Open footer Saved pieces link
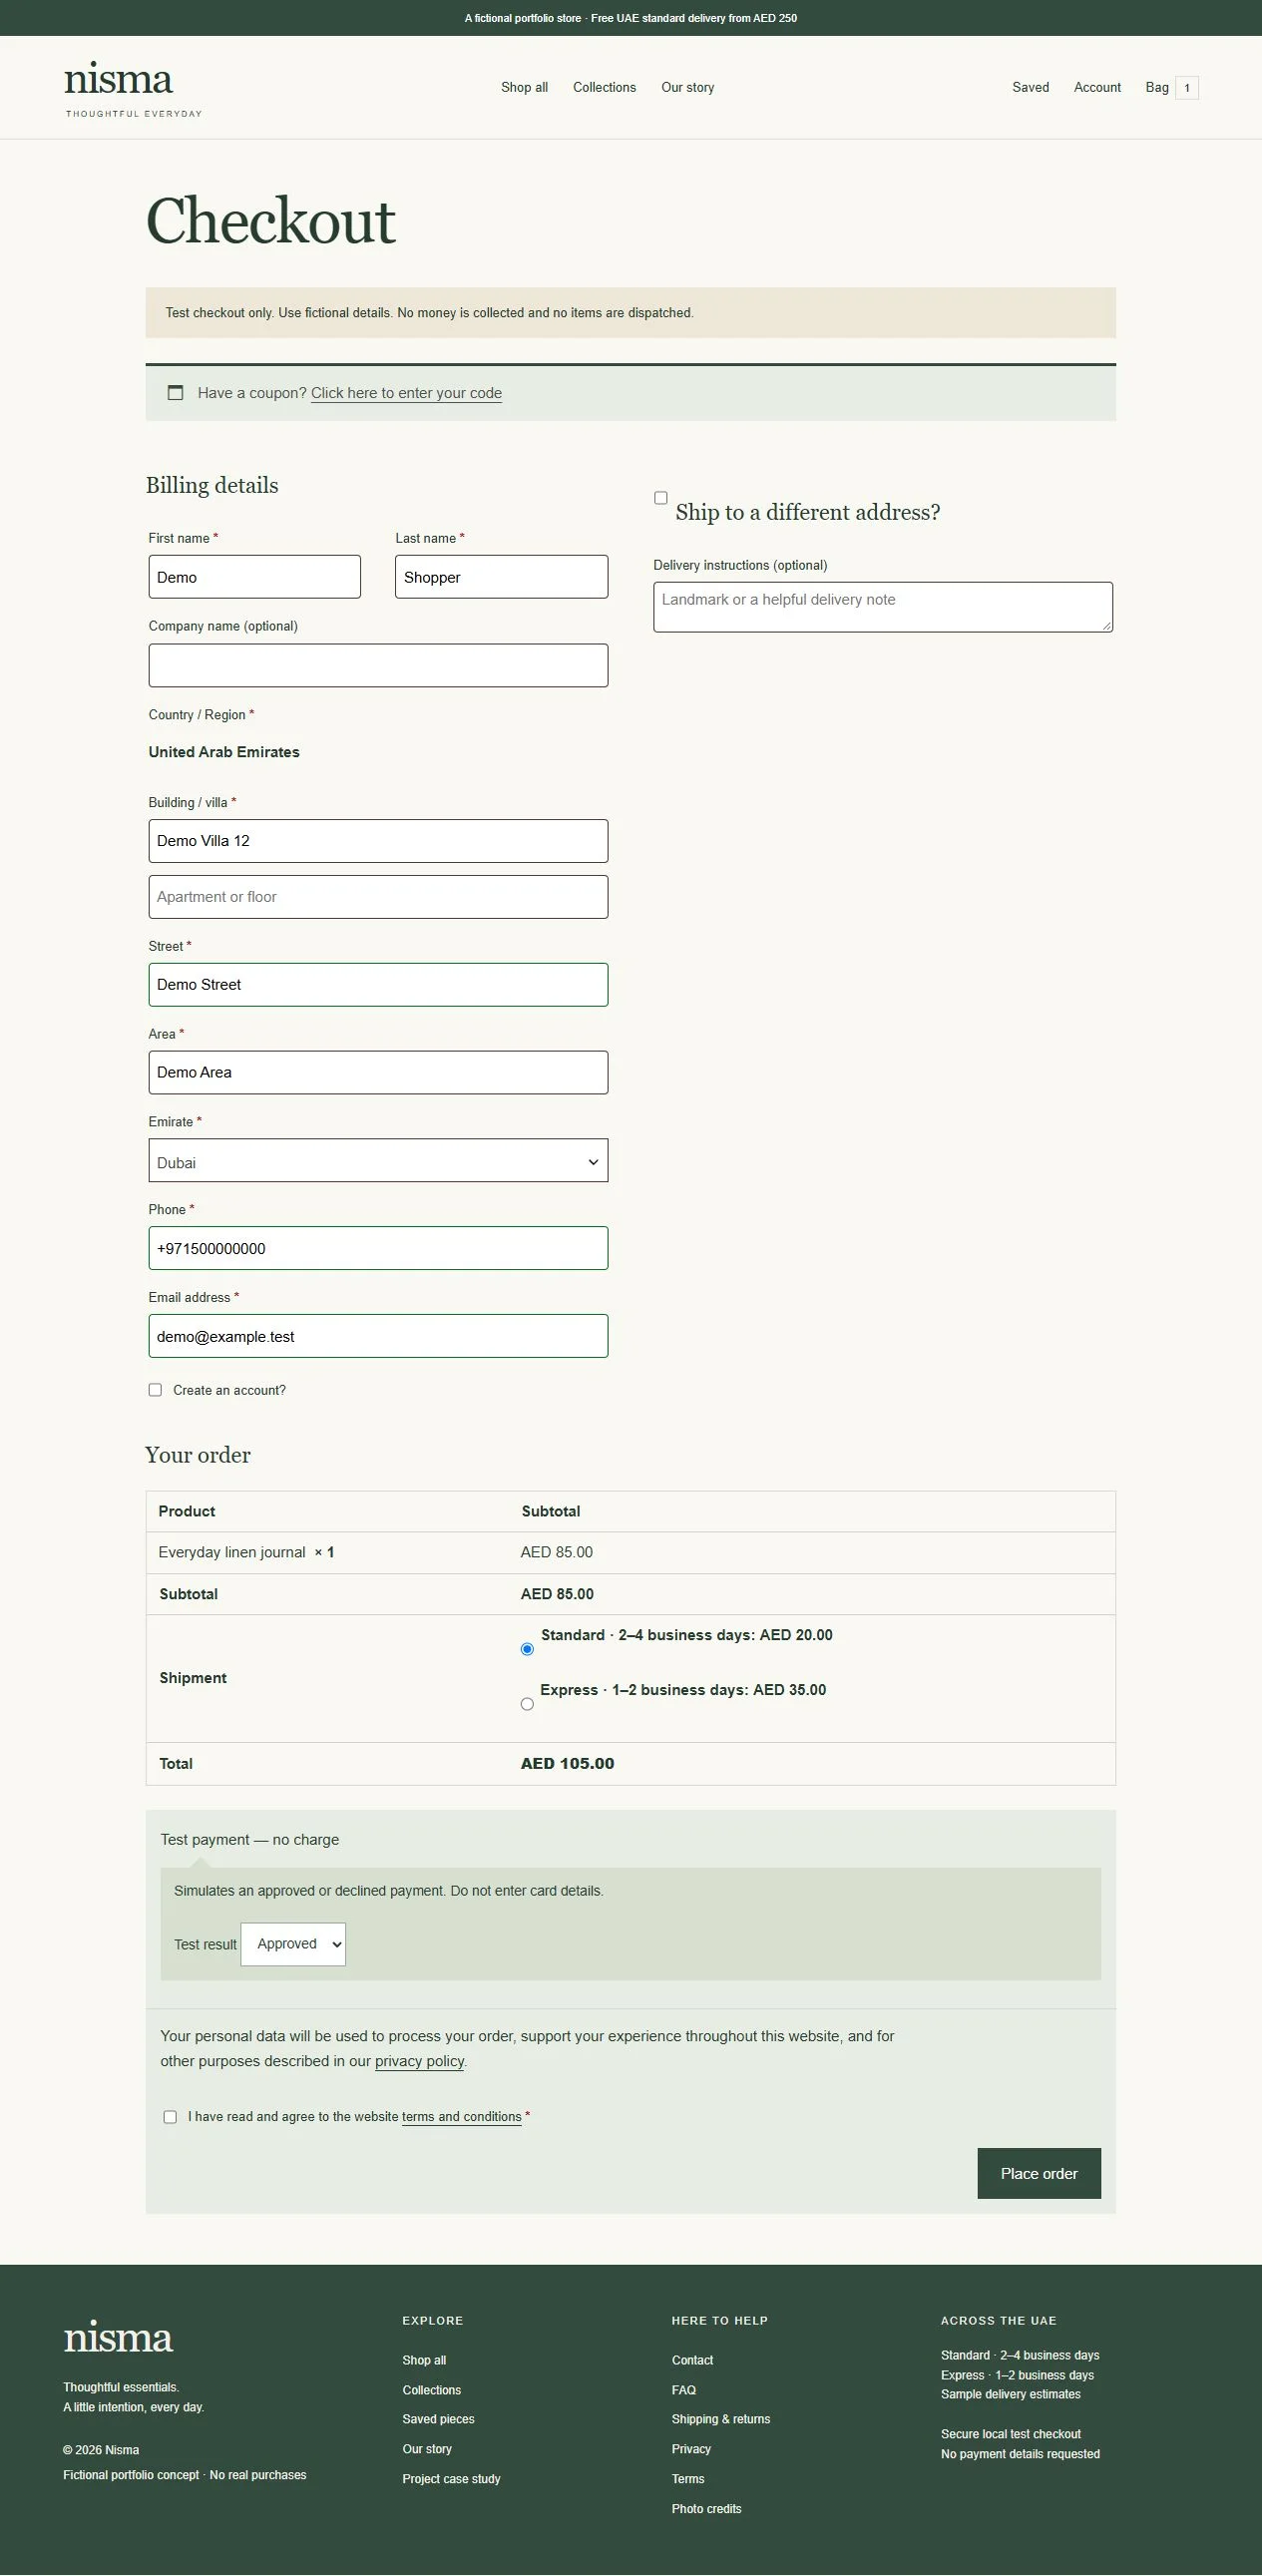The width and height of the screenshot is (1262, 2576). (x=438, y=2419)
